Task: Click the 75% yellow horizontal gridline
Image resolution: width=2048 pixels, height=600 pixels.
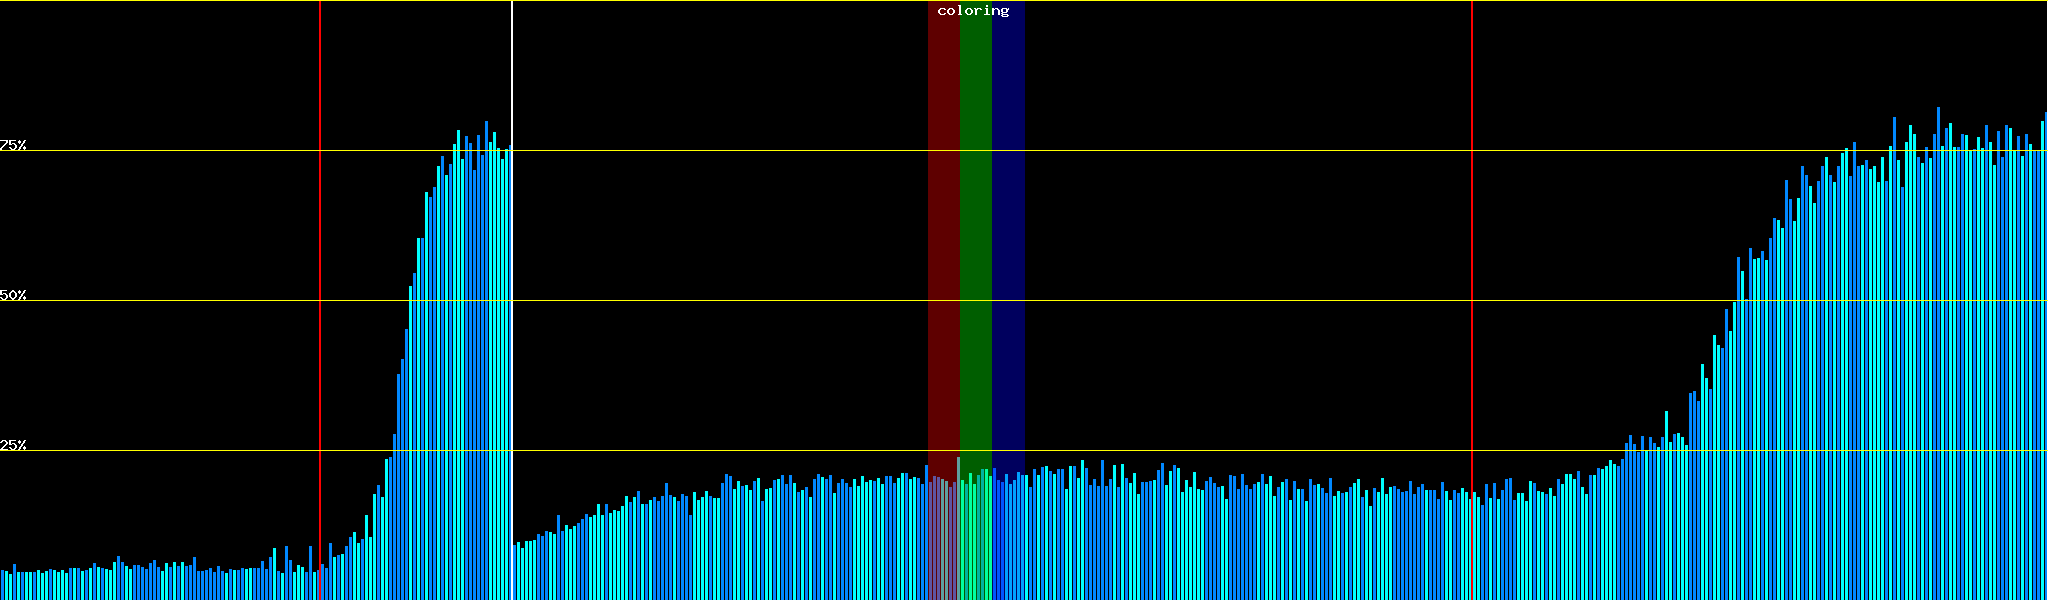Action: tap(1200, 151)
